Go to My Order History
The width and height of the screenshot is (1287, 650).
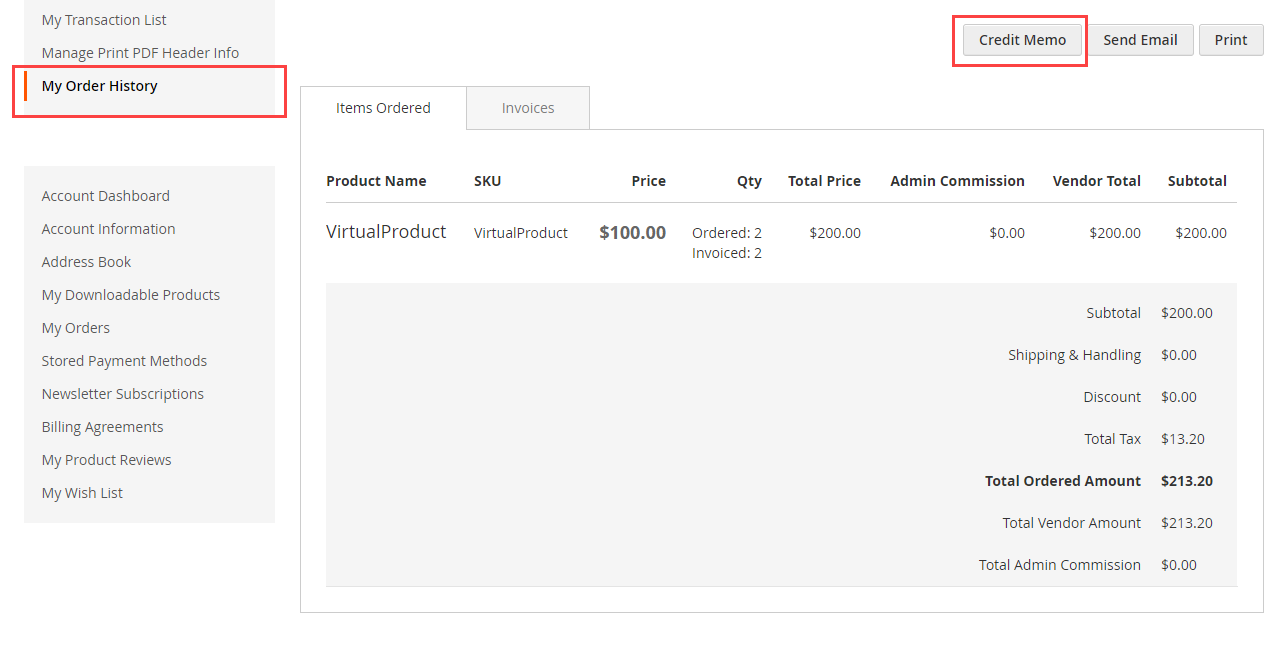tap(99, 86)
